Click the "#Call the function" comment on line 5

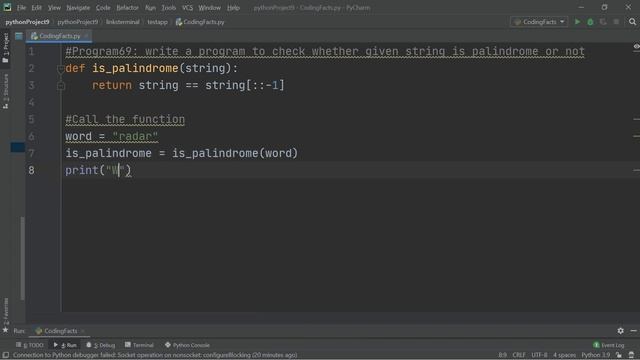coord(125,119)
